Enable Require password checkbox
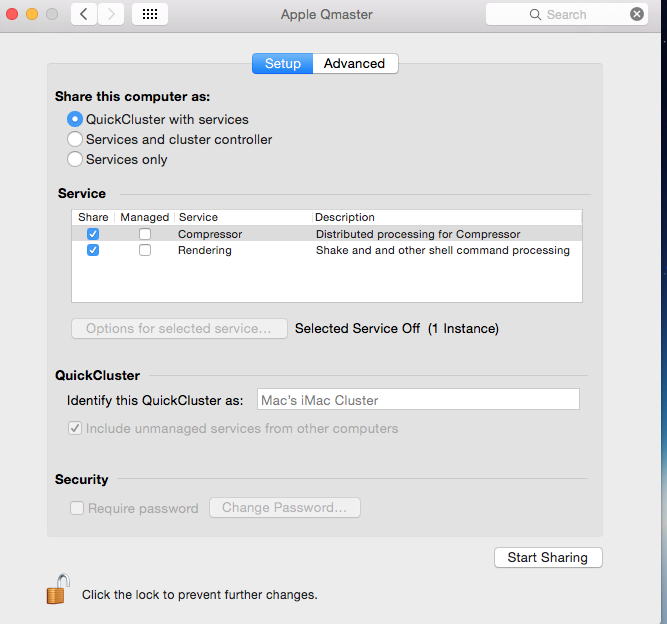Viewport: 667px width, 624px height. click(77, 508)
